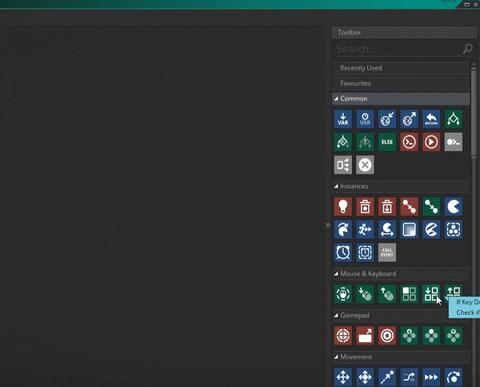Pick the dim green branching icon beside ELSE
480x387 pixels.
365,142
